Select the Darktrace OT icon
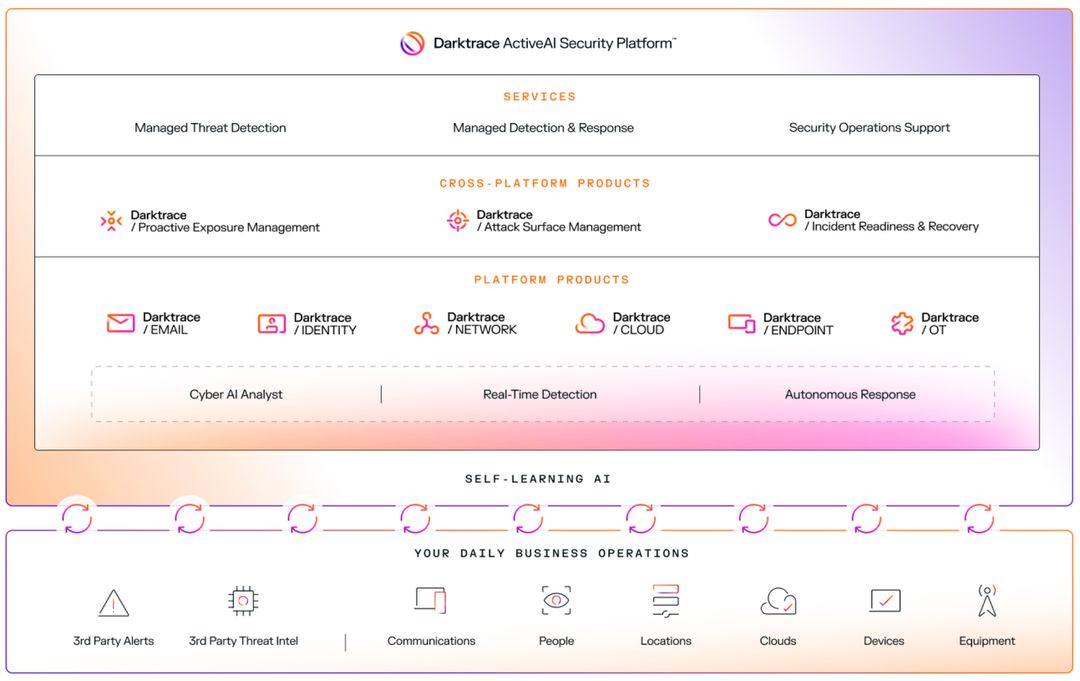 tap(901, 322)
